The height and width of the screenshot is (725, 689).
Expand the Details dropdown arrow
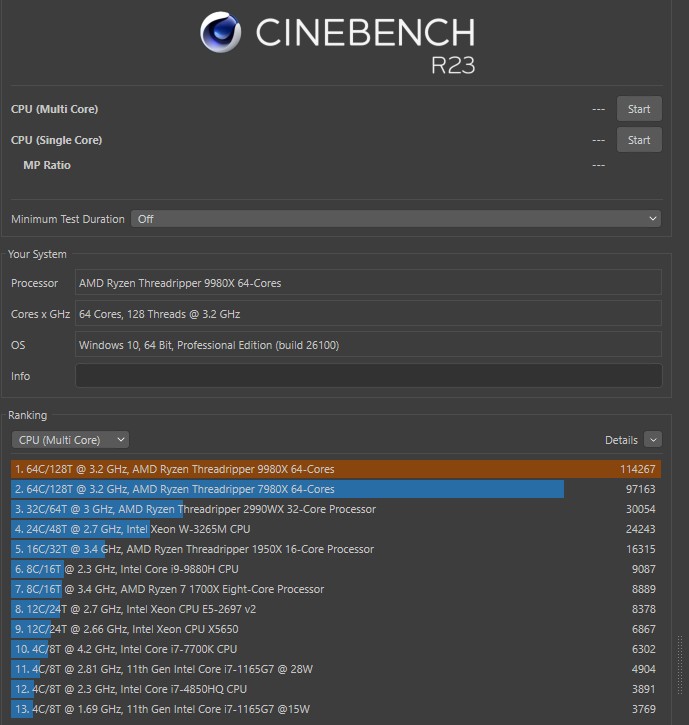tap(653, 440)
